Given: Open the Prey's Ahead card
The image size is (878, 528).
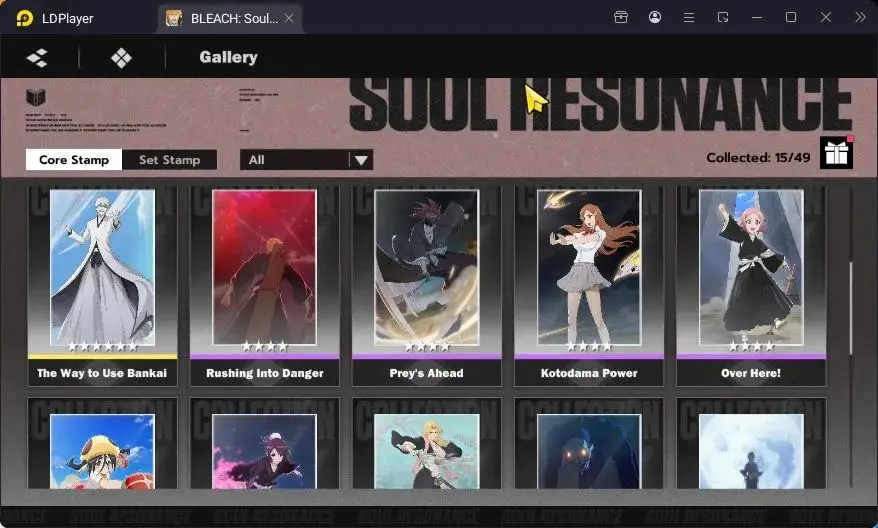Looking at the screenshot, I should [x=427, y=286].
